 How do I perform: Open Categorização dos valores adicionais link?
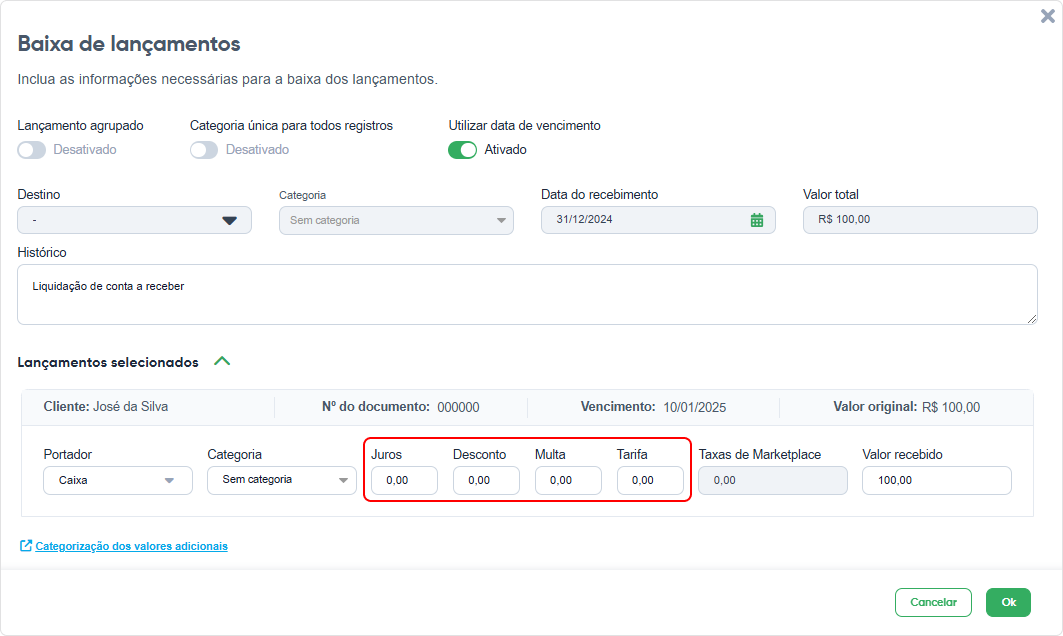[x=132, y=546]
